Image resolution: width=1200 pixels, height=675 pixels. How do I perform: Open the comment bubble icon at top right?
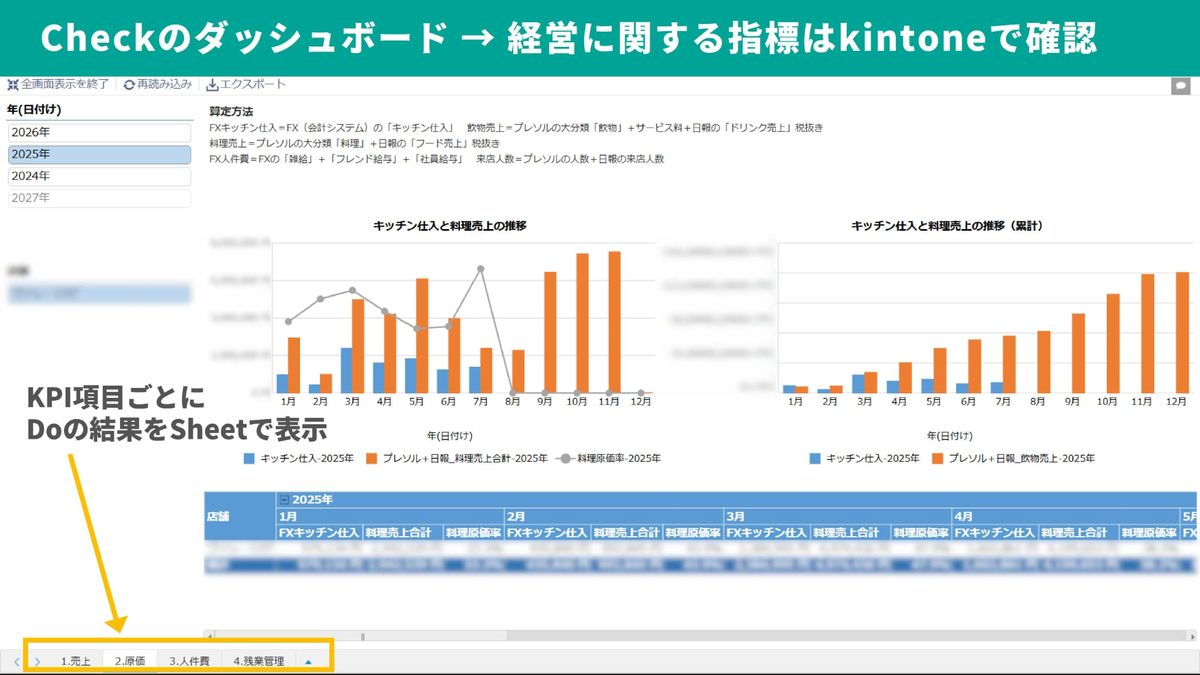[1180, 86]
